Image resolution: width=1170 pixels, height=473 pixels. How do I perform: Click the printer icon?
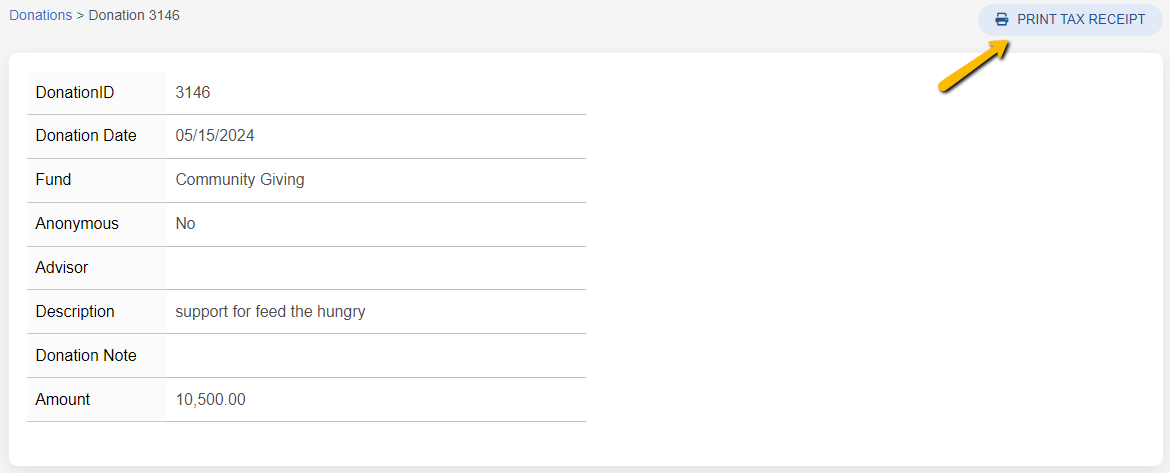1001,20
